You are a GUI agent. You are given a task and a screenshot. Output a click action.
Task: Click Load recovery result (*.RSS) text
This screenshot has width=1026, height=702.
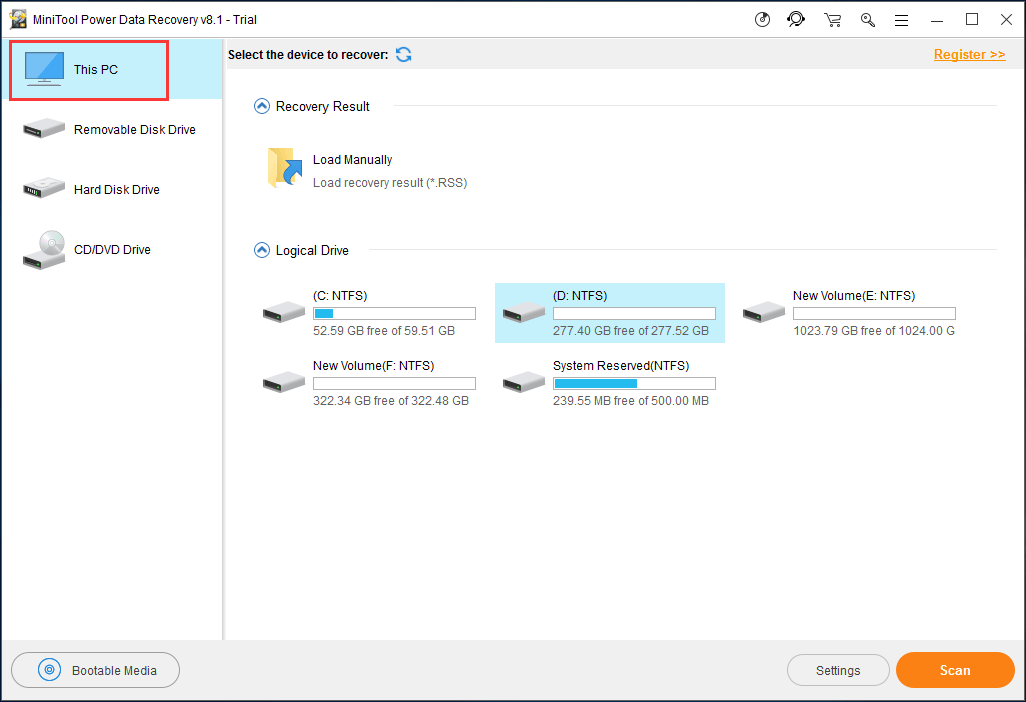(x=390, y=183)
